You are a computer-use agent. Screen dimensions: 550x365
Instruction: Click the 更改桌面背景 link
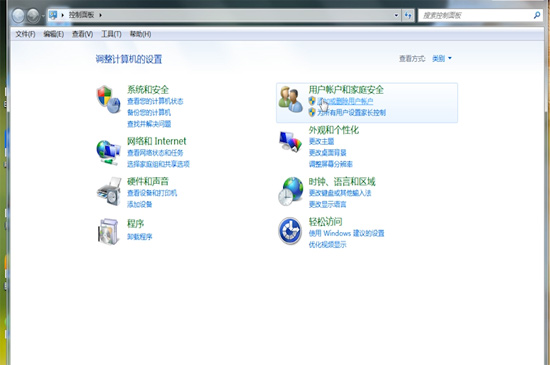pyautogui.click(x=328, y=153)
